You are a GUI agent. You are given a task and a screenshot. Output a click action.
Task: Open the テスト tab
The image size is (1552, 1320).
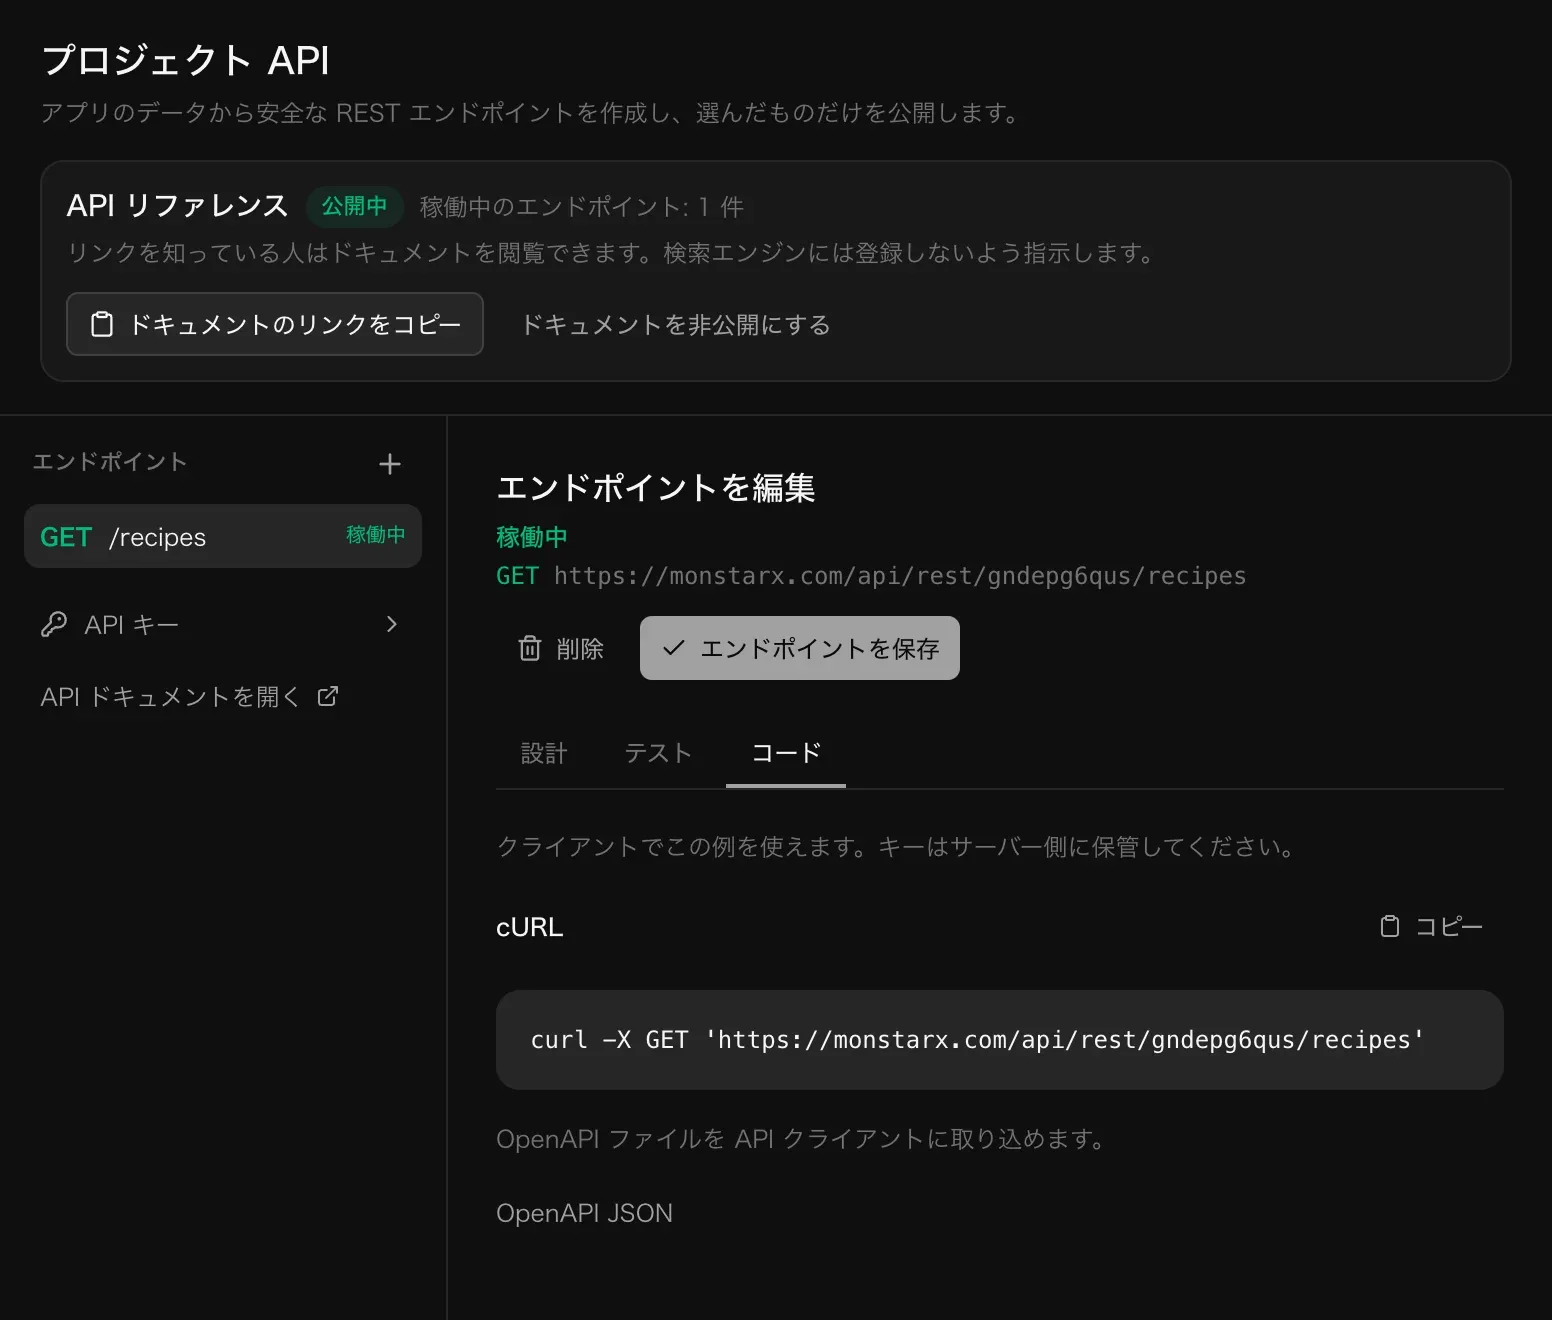point(658,752)
